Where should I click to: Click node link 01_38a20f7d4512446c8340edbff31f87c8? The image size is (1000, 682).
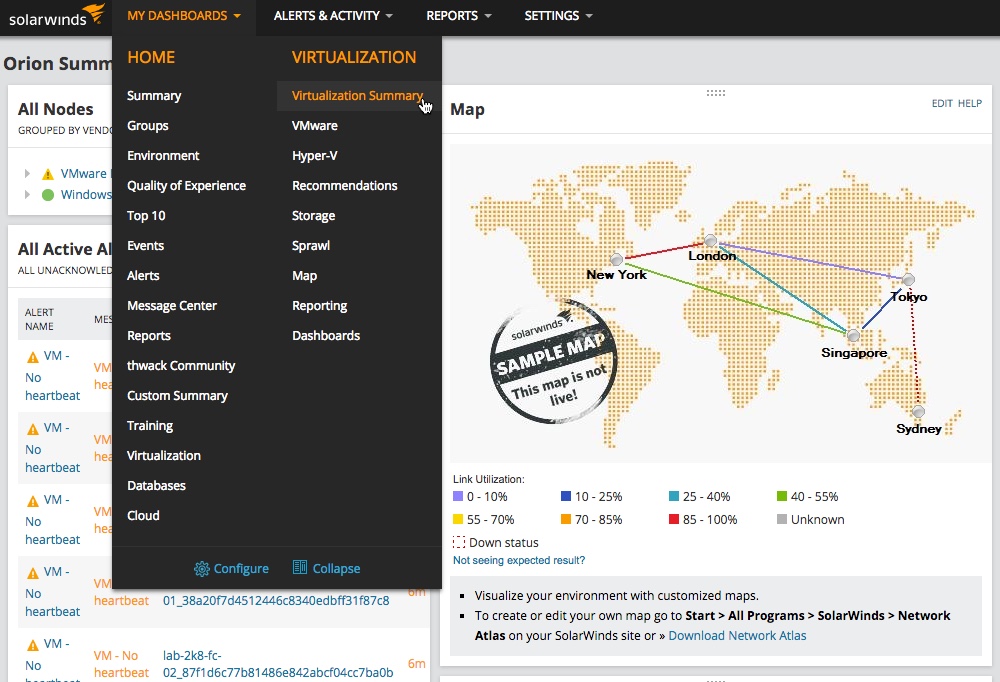pyautogui.click(x=276, y=600)
